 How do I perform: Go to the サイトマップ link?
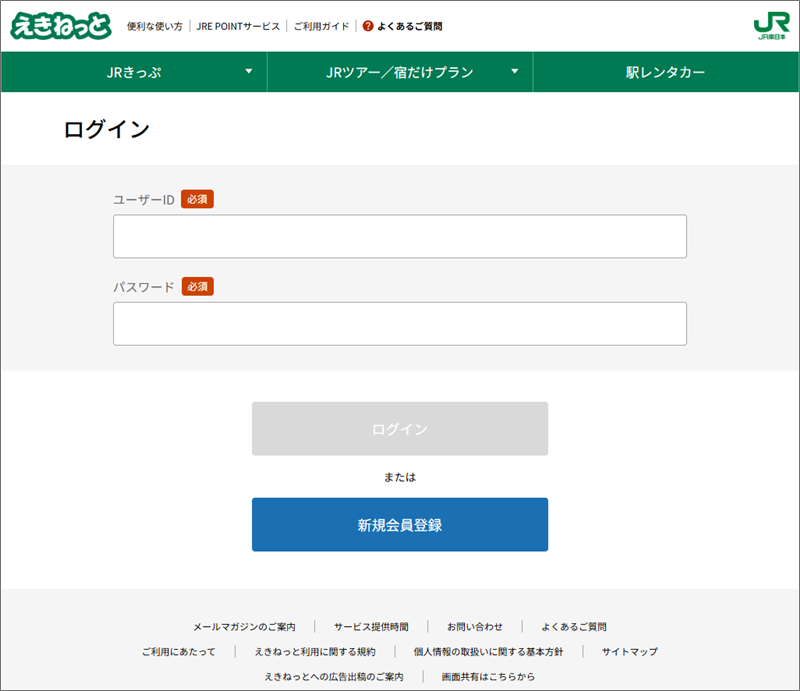click(630, 652)
